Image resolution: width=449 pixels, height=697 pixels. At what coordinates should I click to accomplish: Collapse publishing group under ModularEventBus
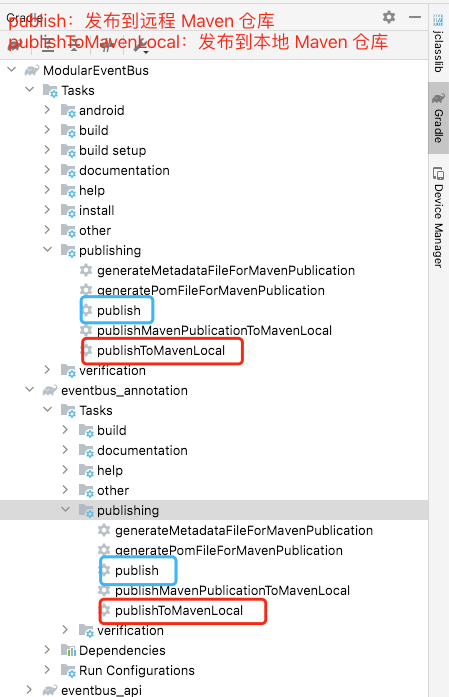(x=48, y=250)
